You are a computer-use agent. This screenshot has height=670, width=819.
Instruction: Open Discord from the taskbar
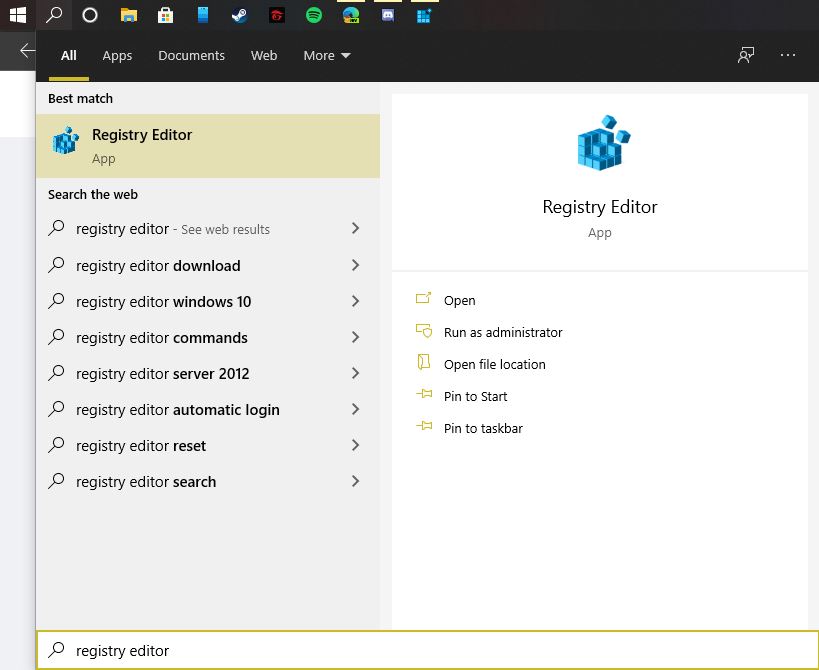coord(388,15)
